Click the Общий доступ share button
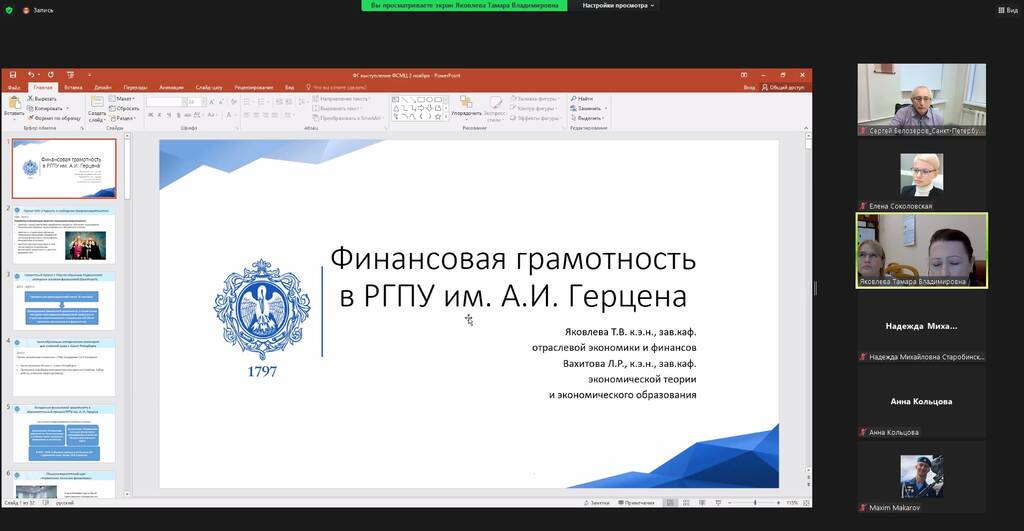The width and height of the screenshot is (1024, 531). click(783, 88)
